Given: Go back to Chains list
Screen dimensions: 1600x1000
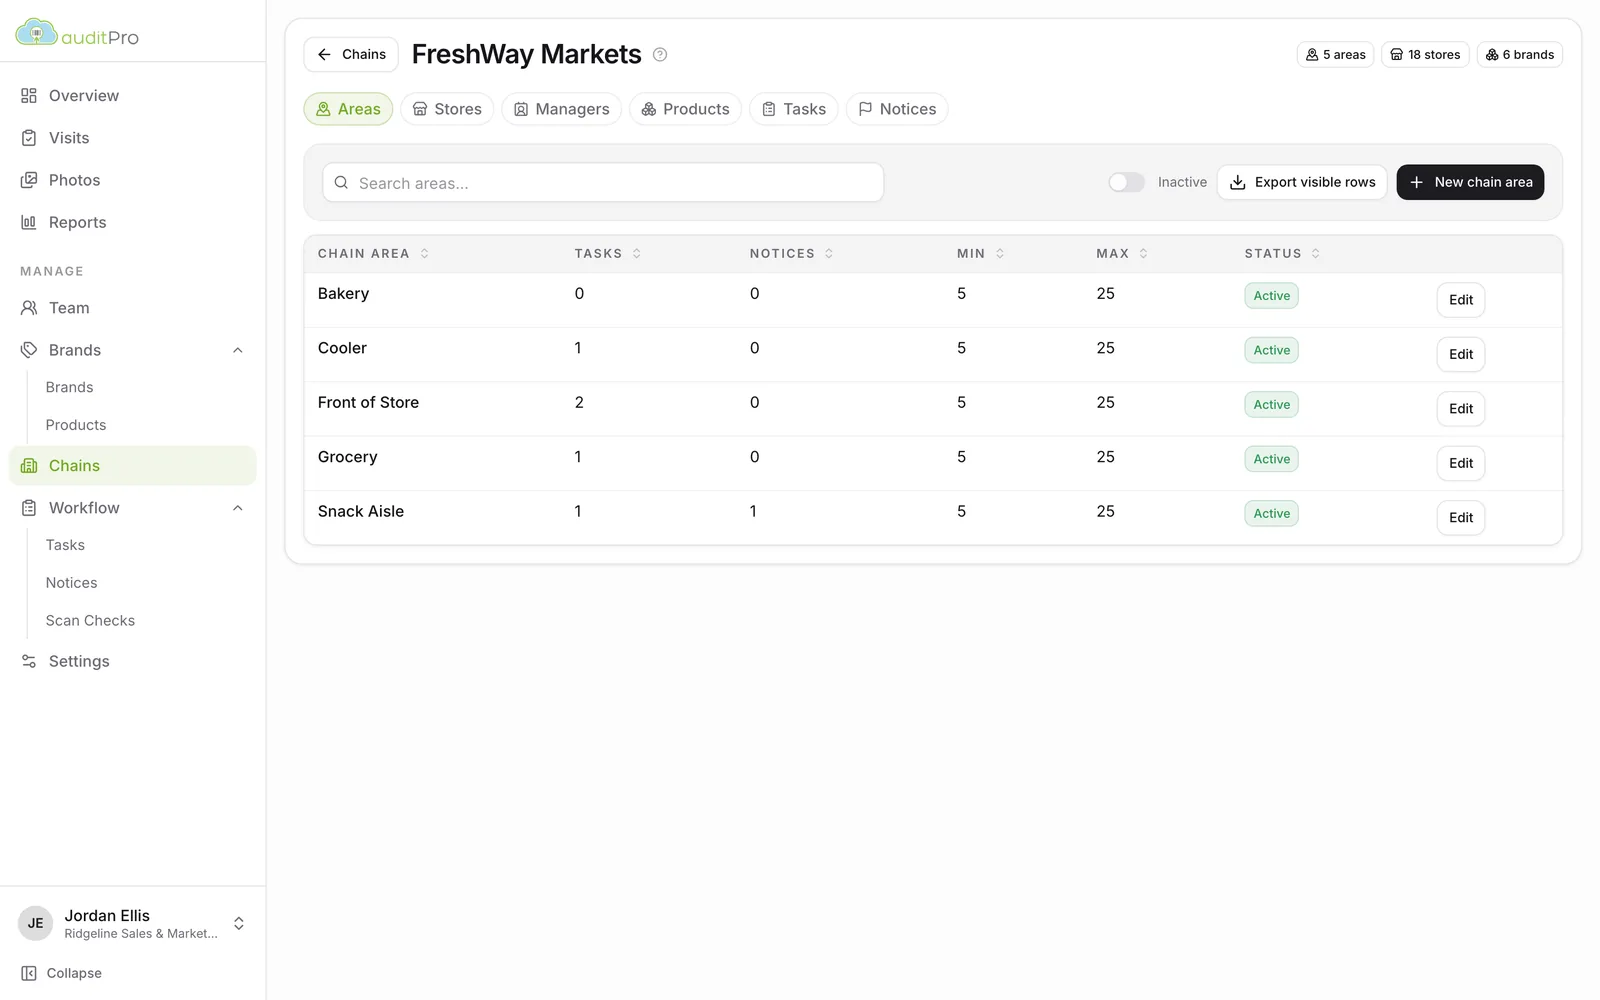Looking at the screenshot, I should point(351,55).
